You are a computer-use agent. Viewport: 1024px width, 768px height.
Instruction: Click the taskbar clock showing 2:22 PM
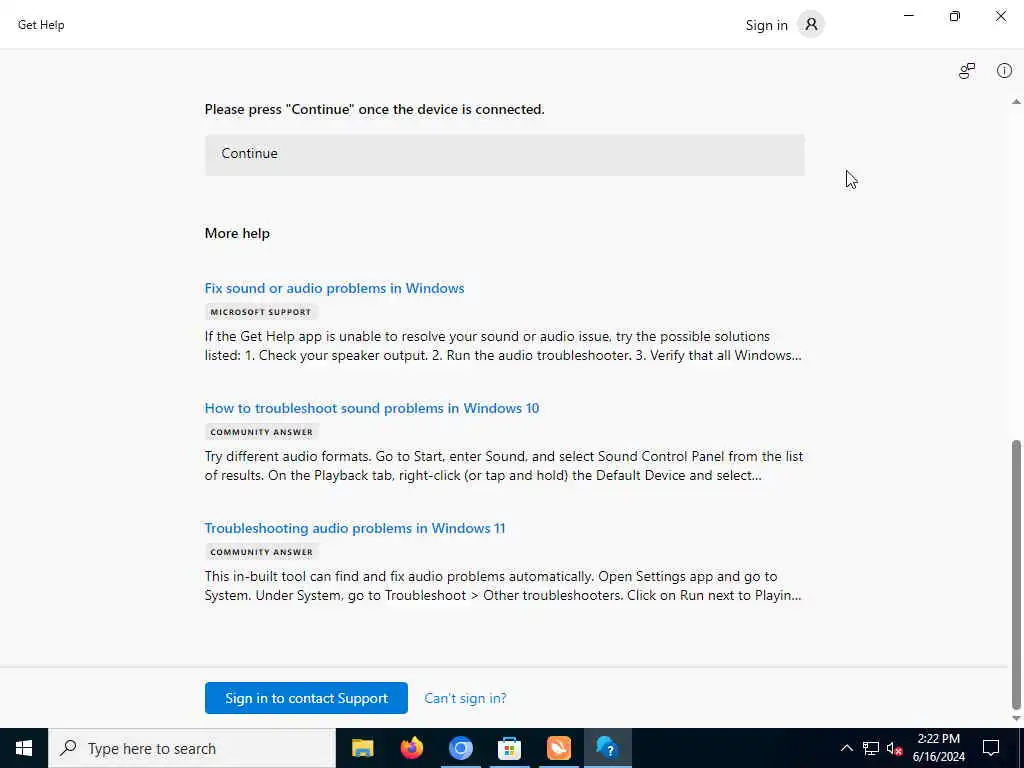point(938,748)
